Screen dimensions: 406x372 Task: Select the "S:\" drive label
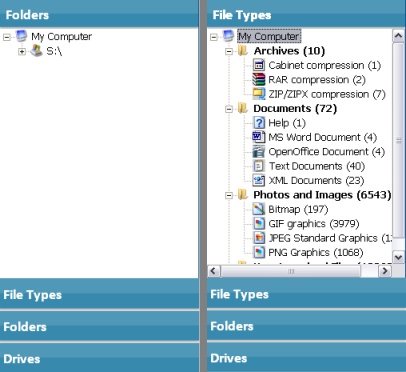pyautogui.click(x=54, y=51)
